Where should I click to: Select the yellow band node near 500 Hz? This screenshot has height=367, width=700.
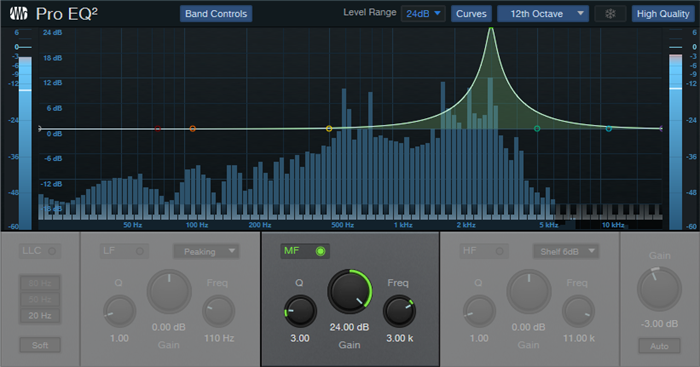(329, 129)
